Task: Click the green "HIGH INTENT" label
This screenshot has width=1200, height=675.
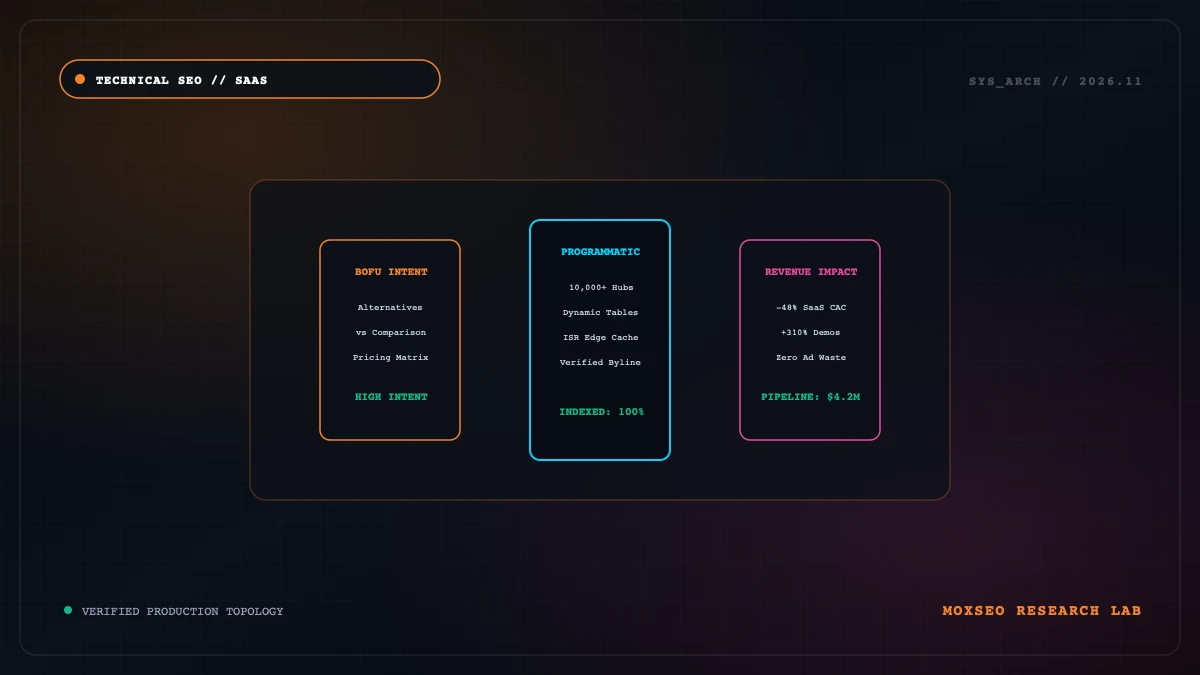Action: 390,397
